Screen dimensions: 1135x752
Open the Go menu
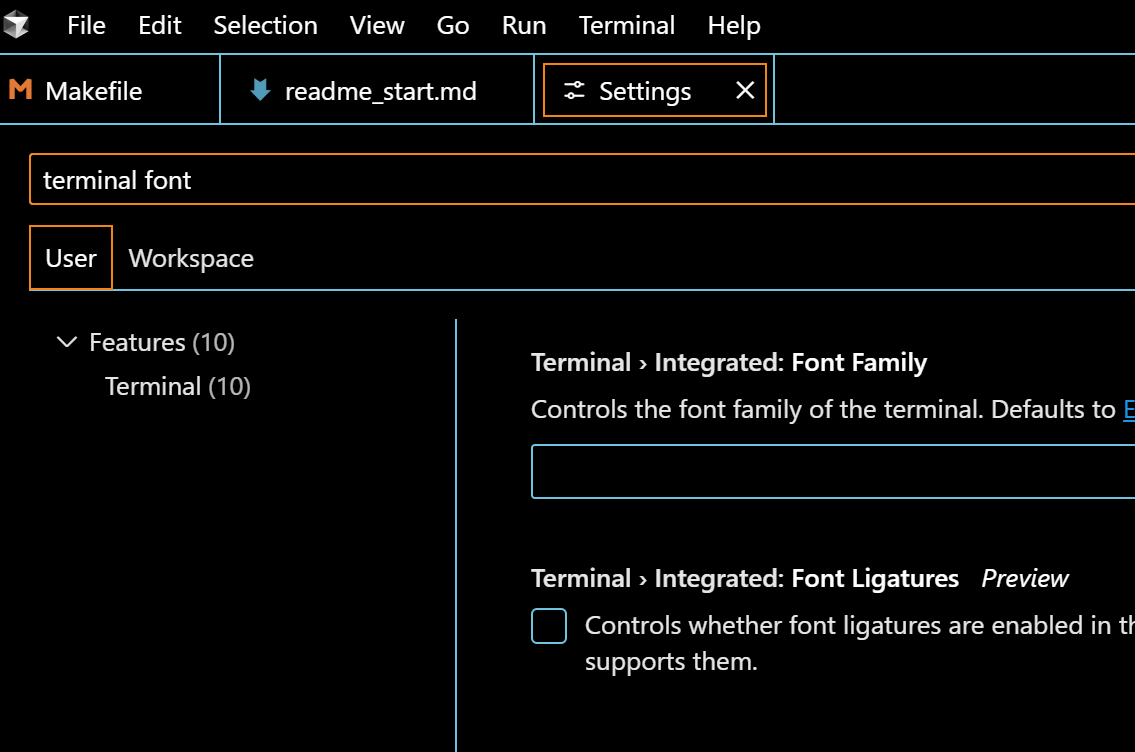tap(453, 25)
